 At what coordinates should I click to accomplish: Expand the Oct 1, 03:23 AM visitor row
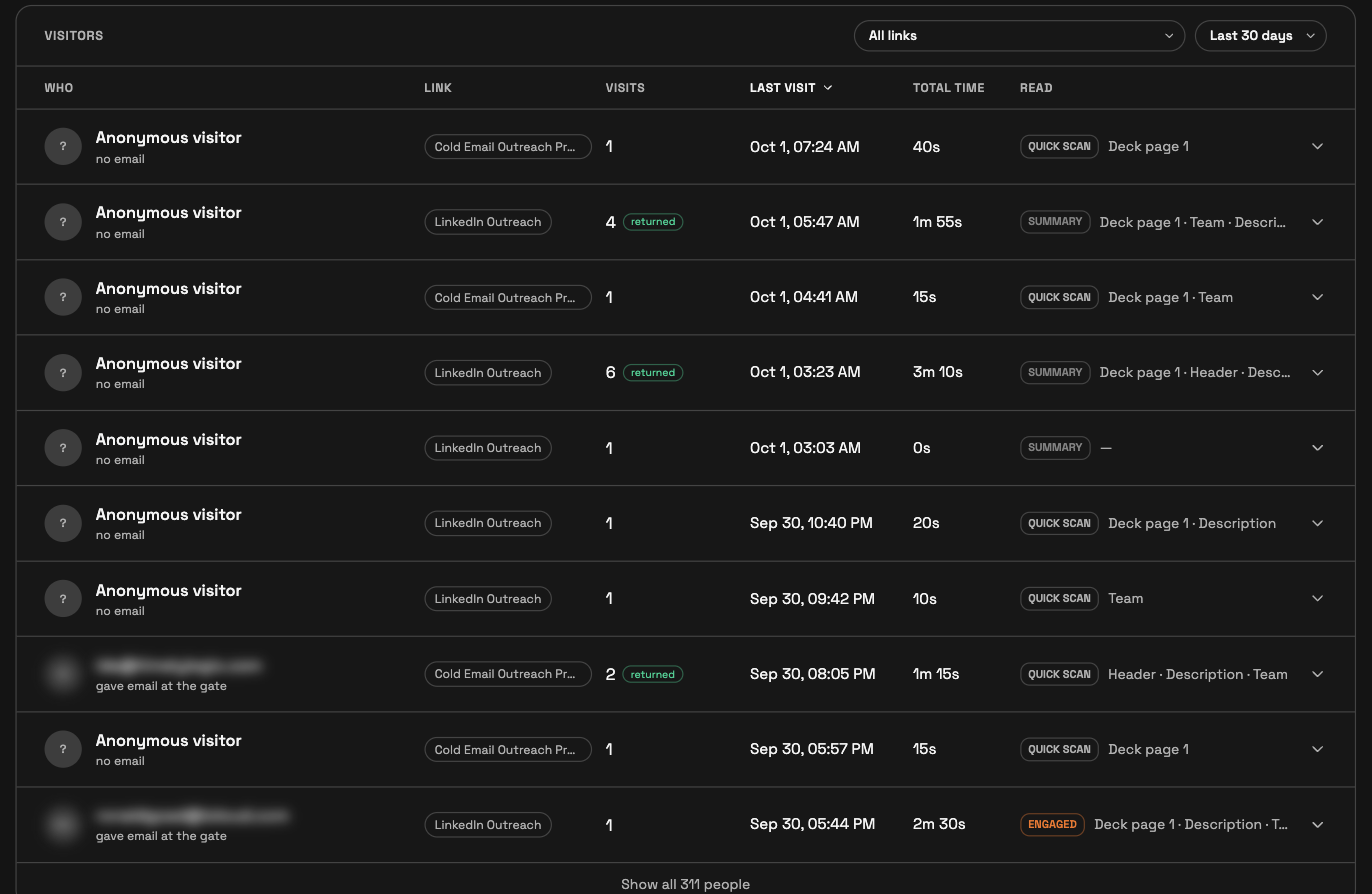1317,372
